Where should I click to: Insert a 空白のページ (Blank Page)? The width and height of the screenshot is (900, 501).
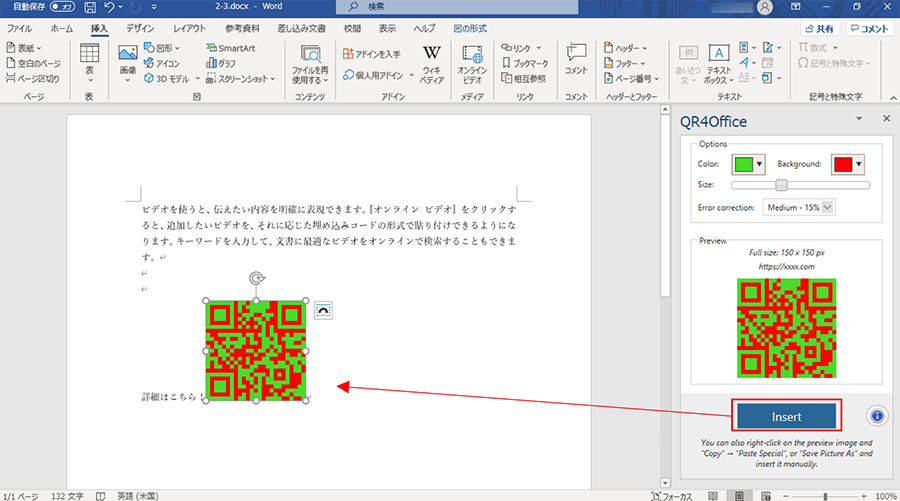tap(33, 63)
